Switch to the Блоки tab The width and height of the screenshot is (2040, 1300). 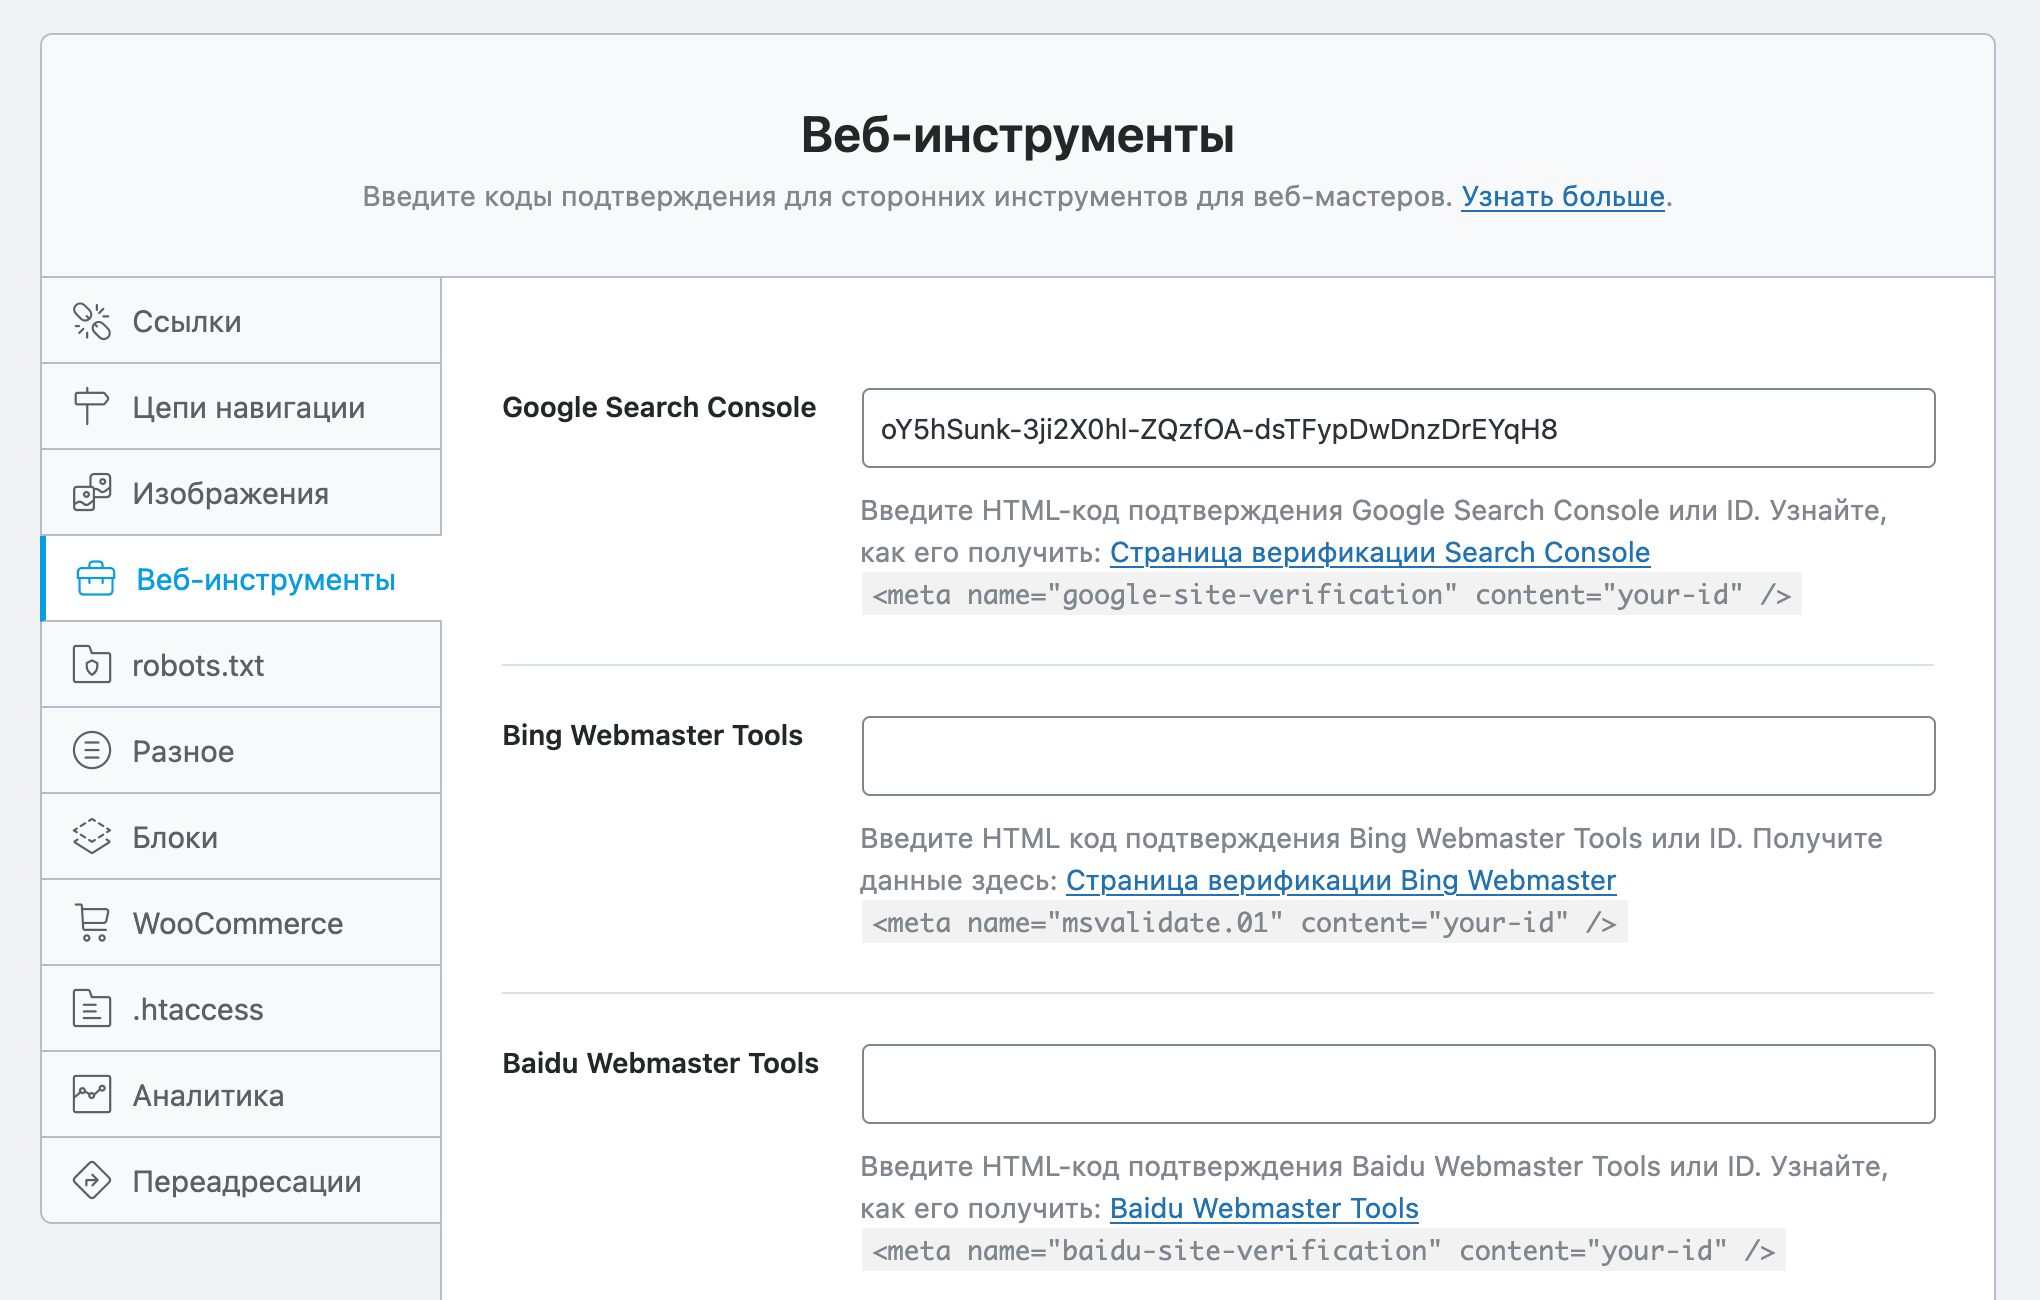pos(241,837)
